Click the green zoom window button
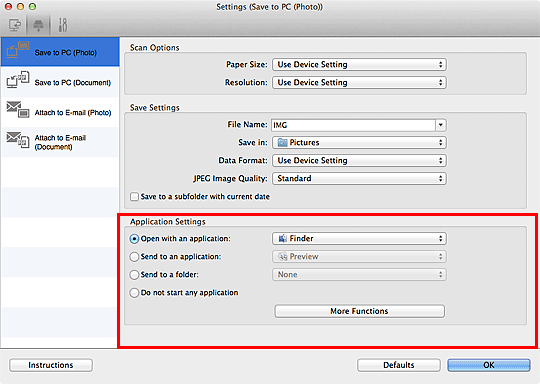 pyautogui.click(x=32, y=7)
